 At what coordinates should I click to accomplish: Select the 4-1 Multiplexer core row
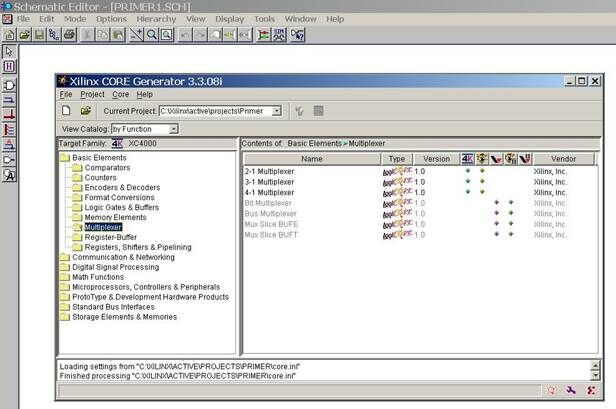[420, 193]
